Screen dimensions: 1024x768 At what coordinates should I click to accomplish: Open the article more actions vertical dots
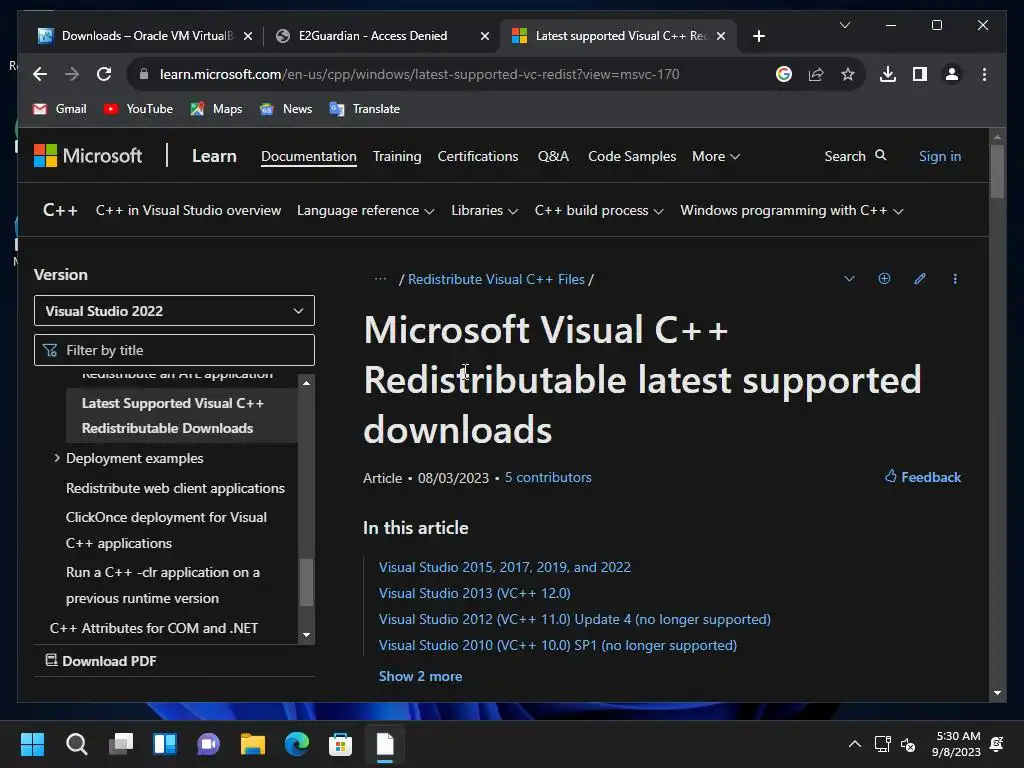[x=955, y=279]
